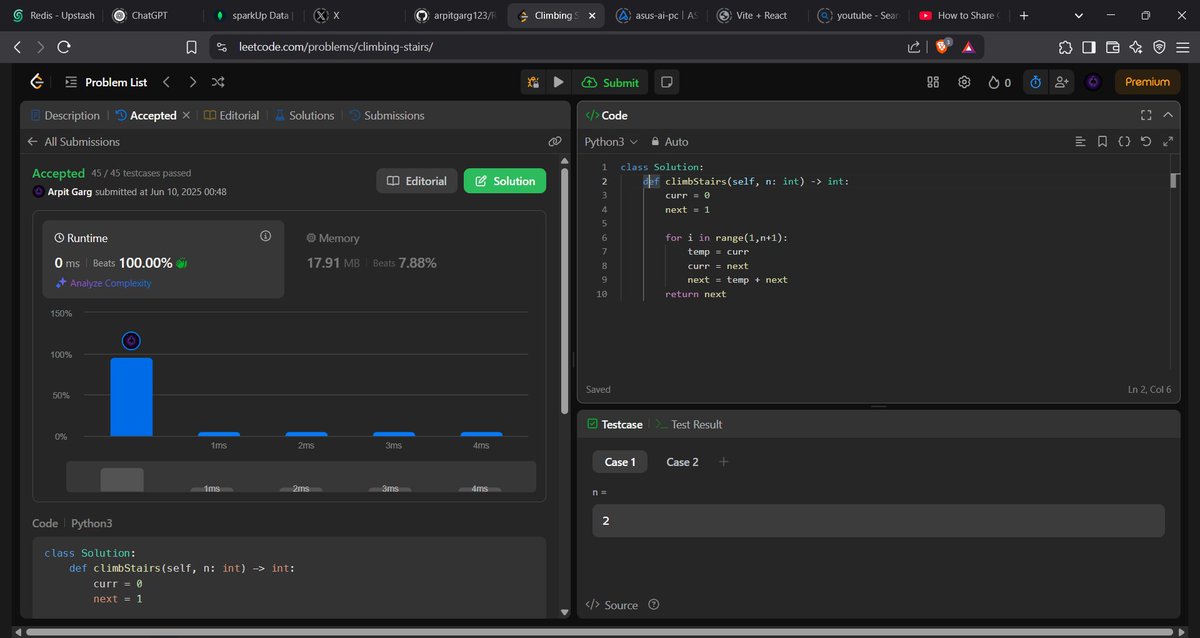Image resolution: width=1200 pixels, height=638 pixels.
Task: Pick a random problem with shuffle icon
Action: coord(217,82)
